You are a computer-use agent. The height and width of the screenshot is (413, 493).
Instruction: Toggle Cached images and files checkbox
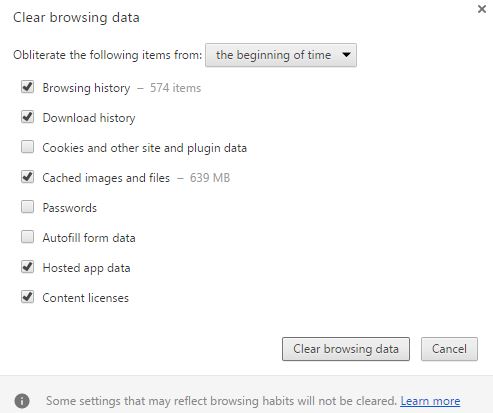click(x=27, y=177)
